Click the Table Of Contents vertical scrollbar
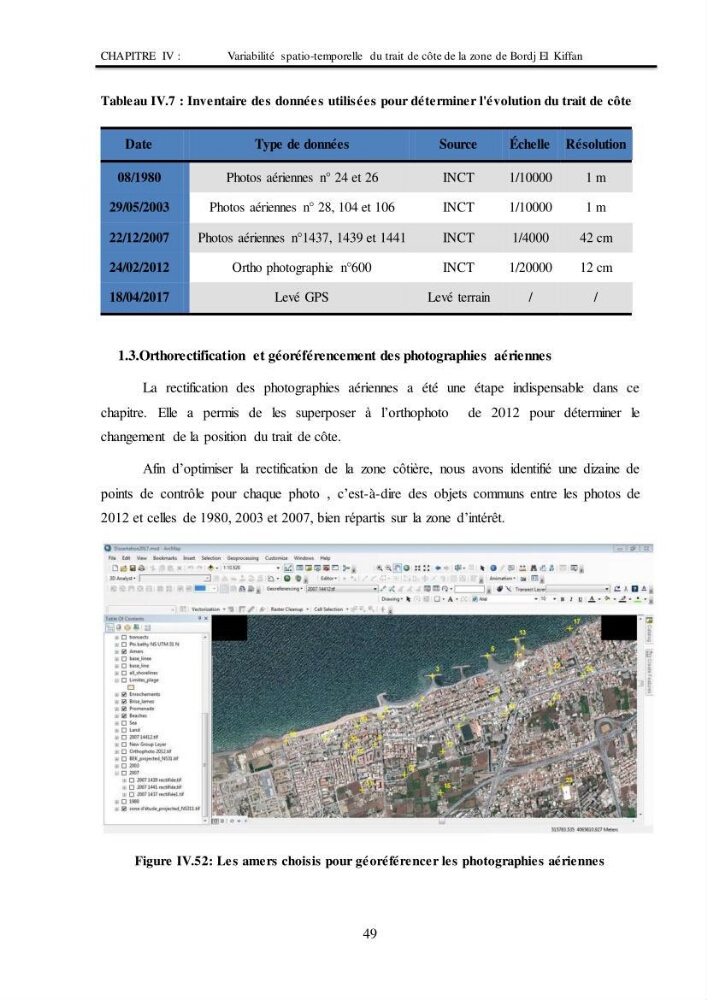 coord(205,728)
